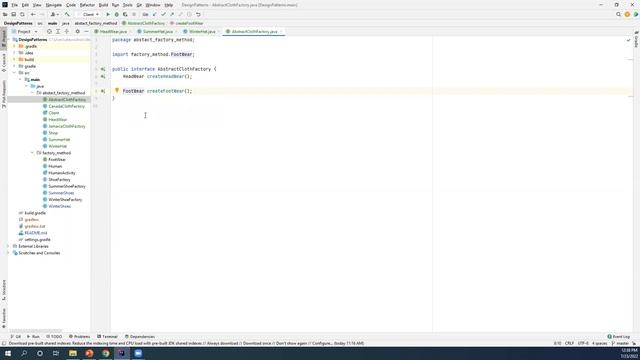Viewport: 640px width, 360px height.
Task: Open the File menu
Action: (x=14, y=5)
